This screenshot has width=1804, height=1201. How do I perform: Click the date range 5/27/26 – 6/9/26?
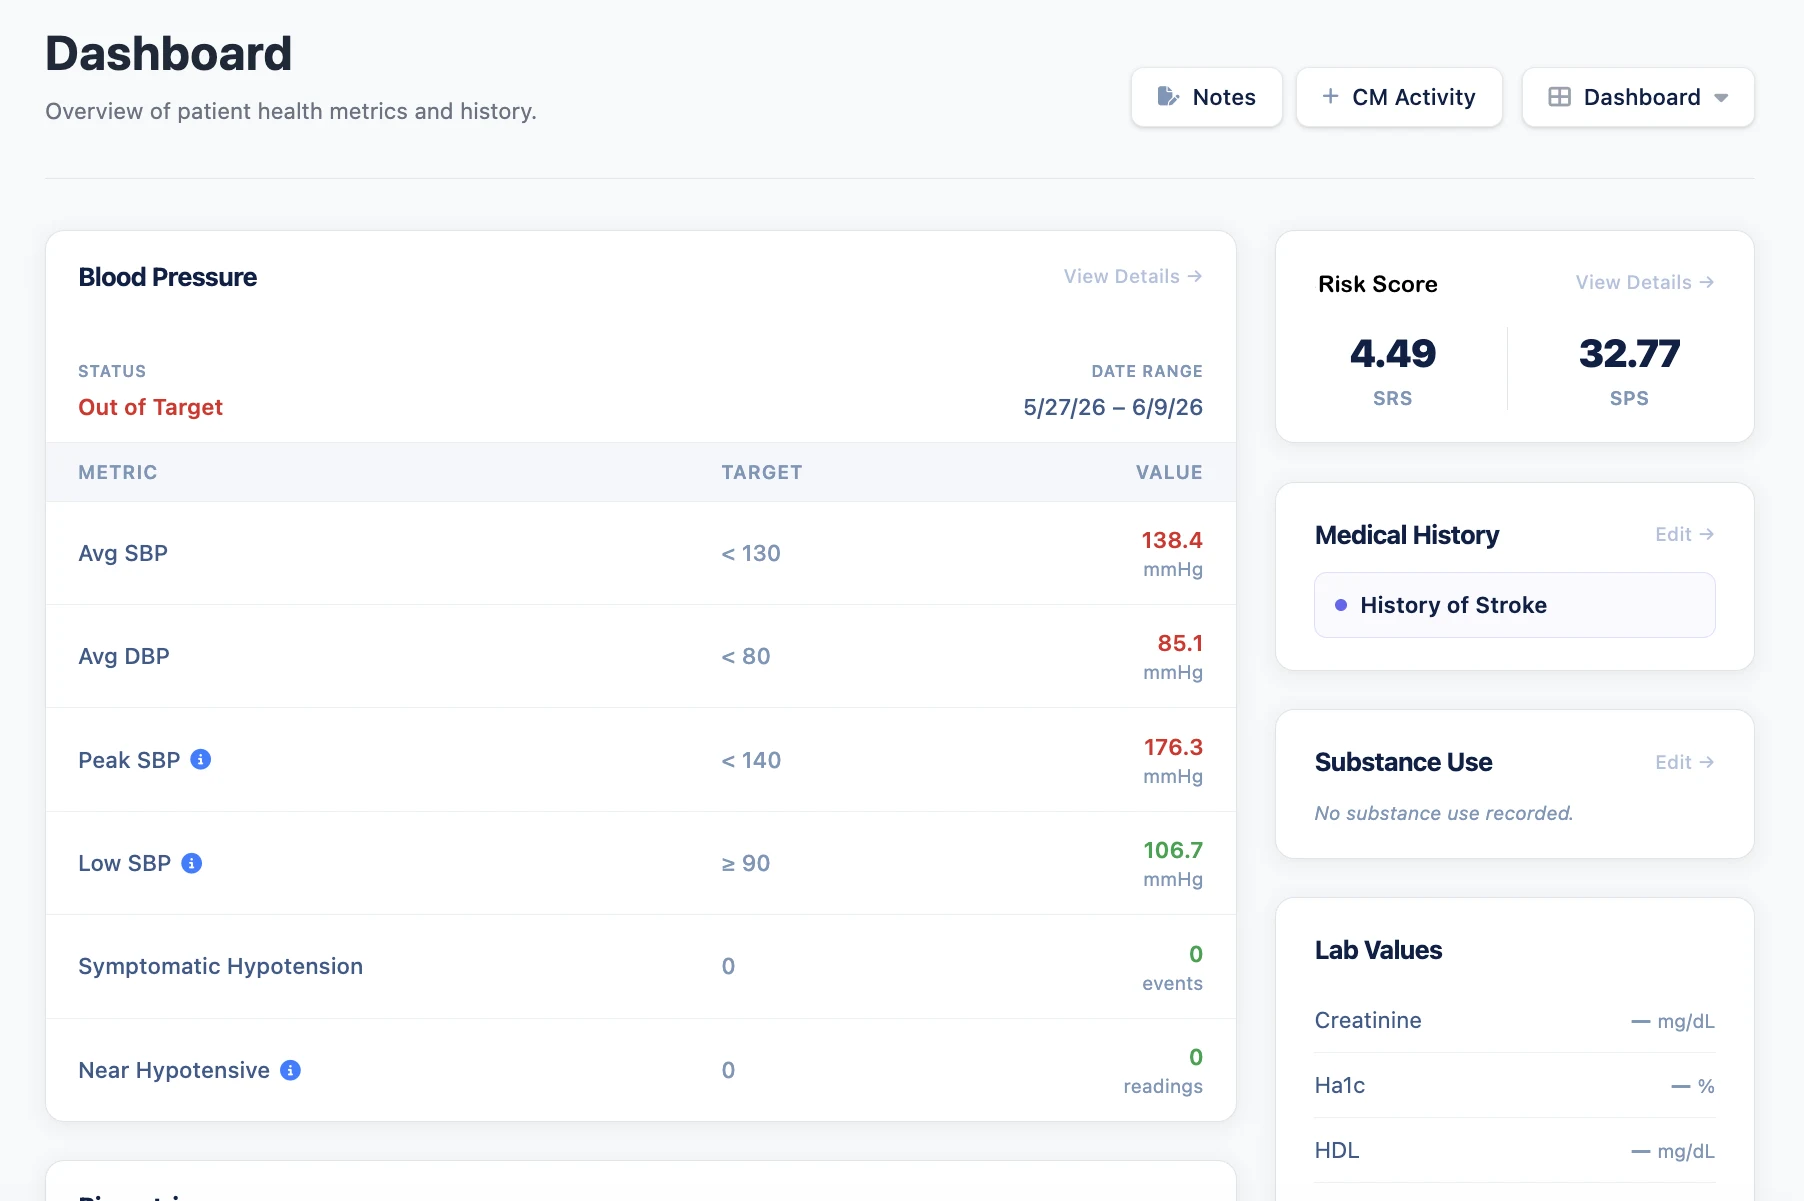coord(1112,407)
